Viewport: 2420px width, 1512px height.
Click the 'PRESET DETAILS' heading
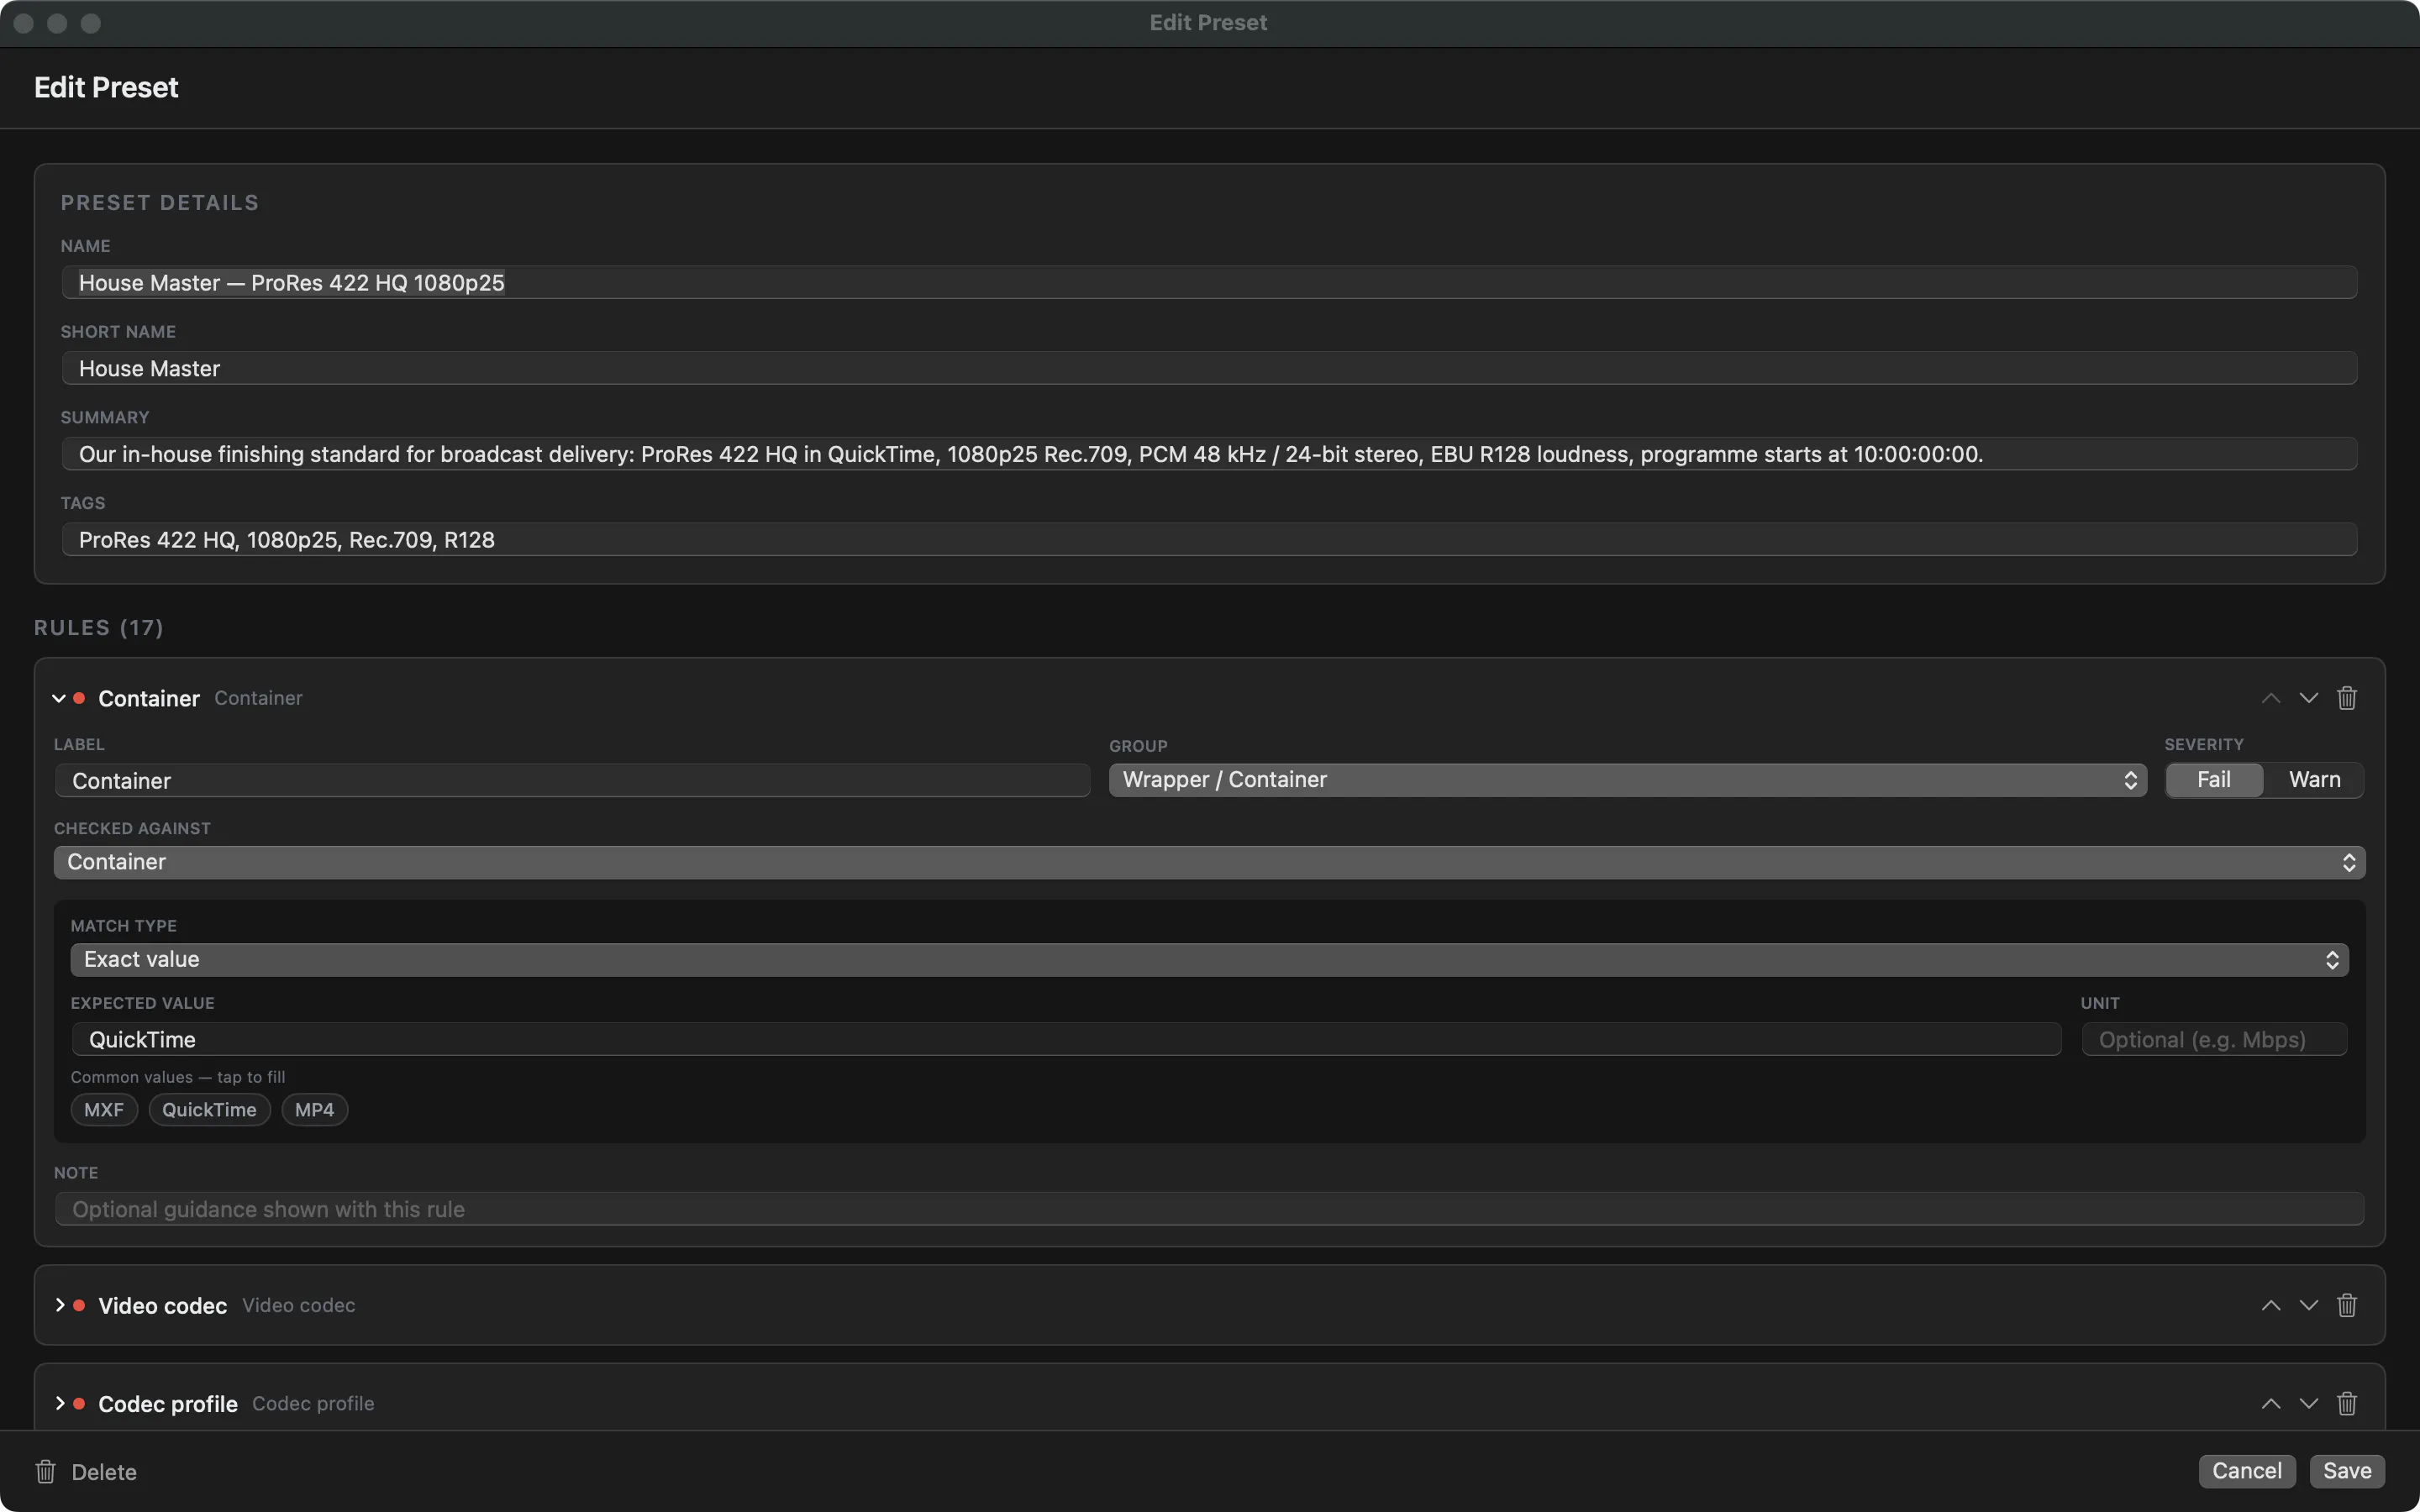point(160,202)
